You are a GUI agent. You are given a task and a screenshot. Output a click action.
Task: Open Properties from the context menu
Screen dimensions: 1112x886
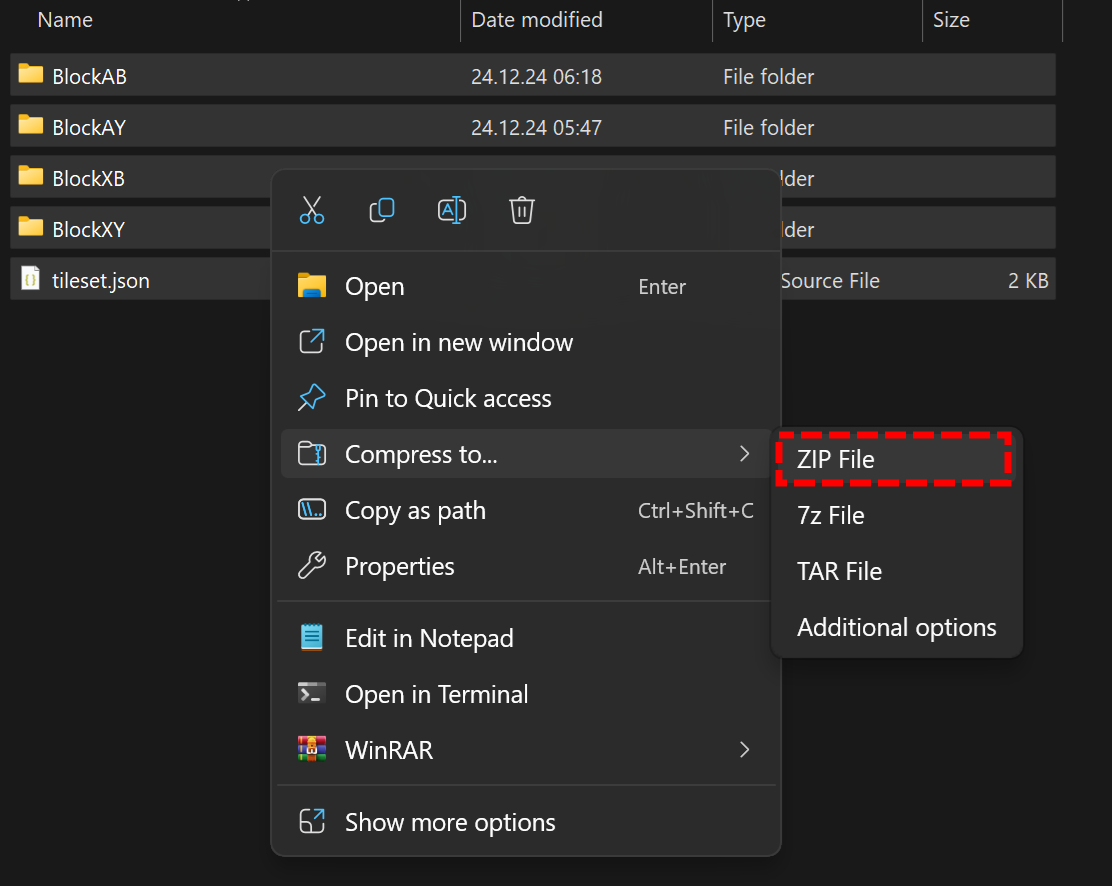click(526, 566)
